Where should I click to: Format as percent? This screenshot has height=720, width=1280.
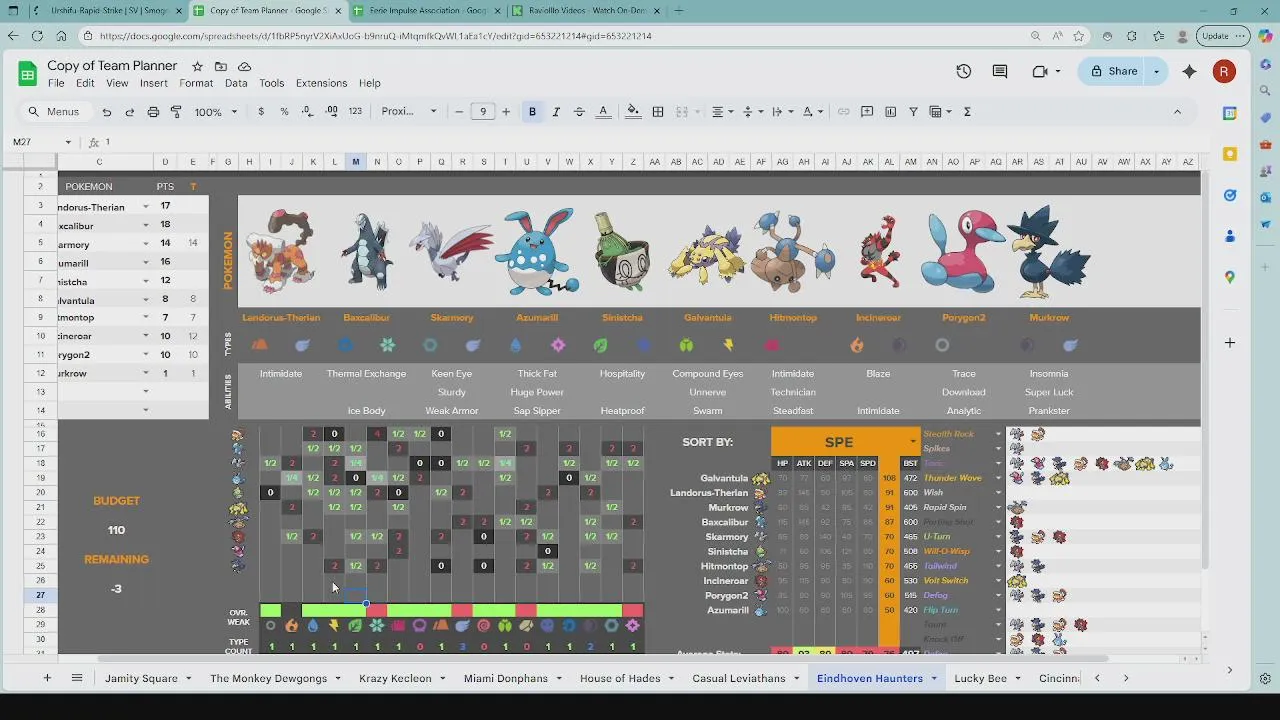(284, 112)
